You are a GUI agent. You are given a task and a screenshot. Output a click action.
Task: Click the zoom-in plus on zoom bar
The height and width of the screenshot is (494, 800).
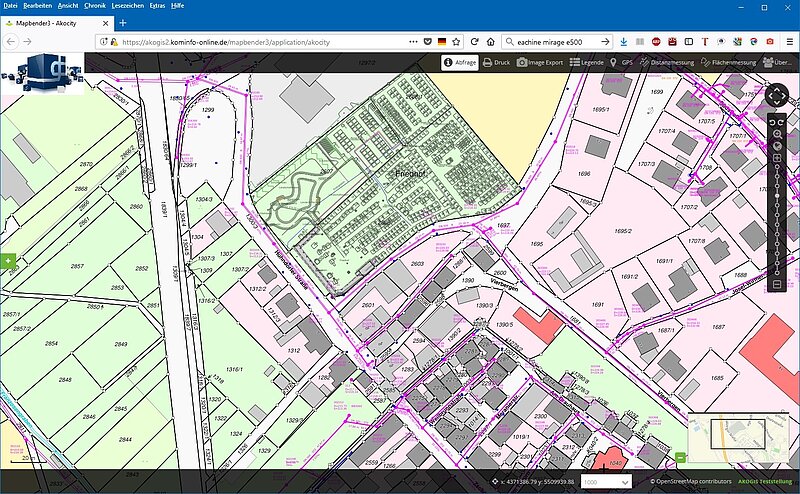[x=776, y=160]
